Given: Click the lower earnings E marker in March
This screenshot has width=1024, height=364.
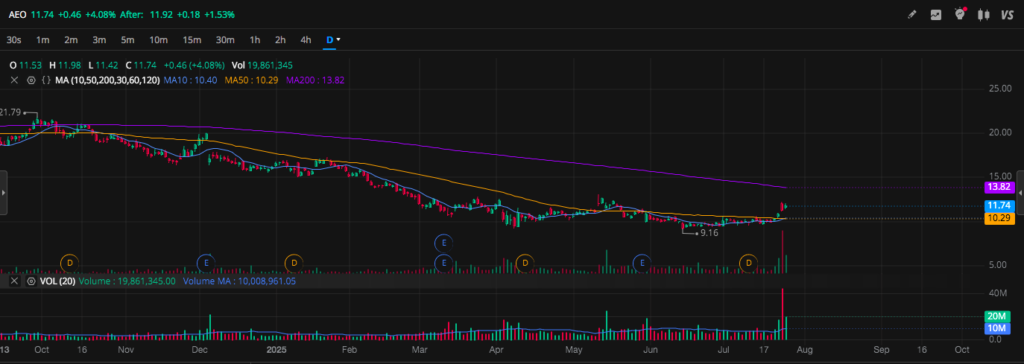Looking at the screenshot, I should (444, 263).
